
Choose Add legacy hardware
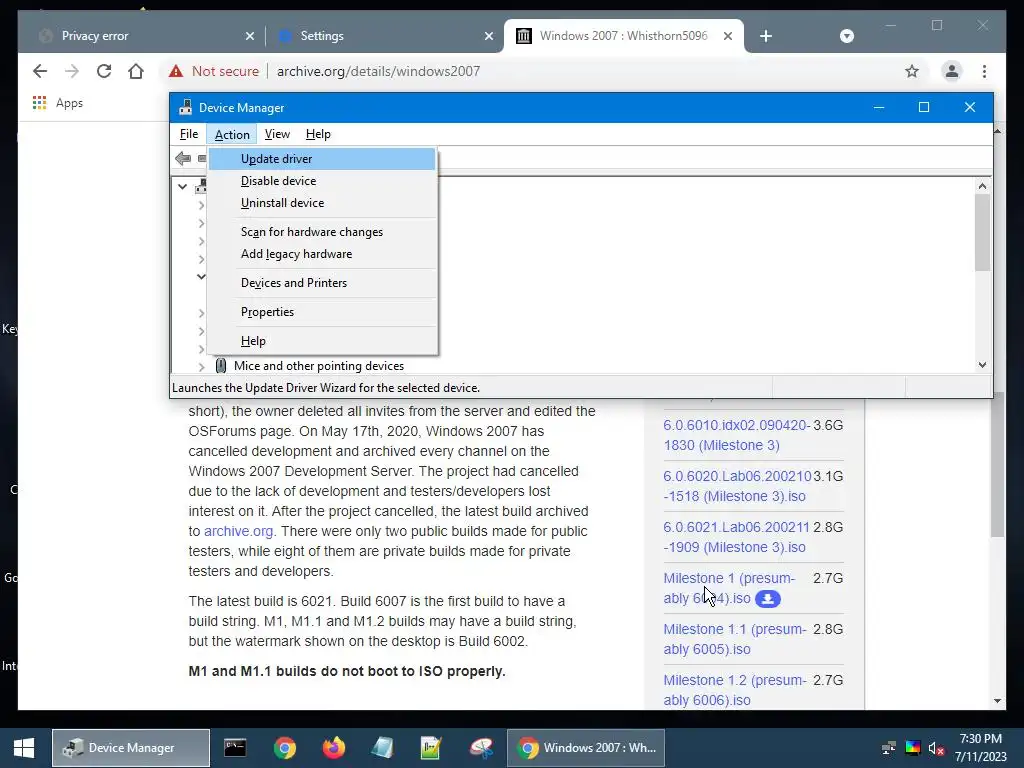tap(322, 254)
